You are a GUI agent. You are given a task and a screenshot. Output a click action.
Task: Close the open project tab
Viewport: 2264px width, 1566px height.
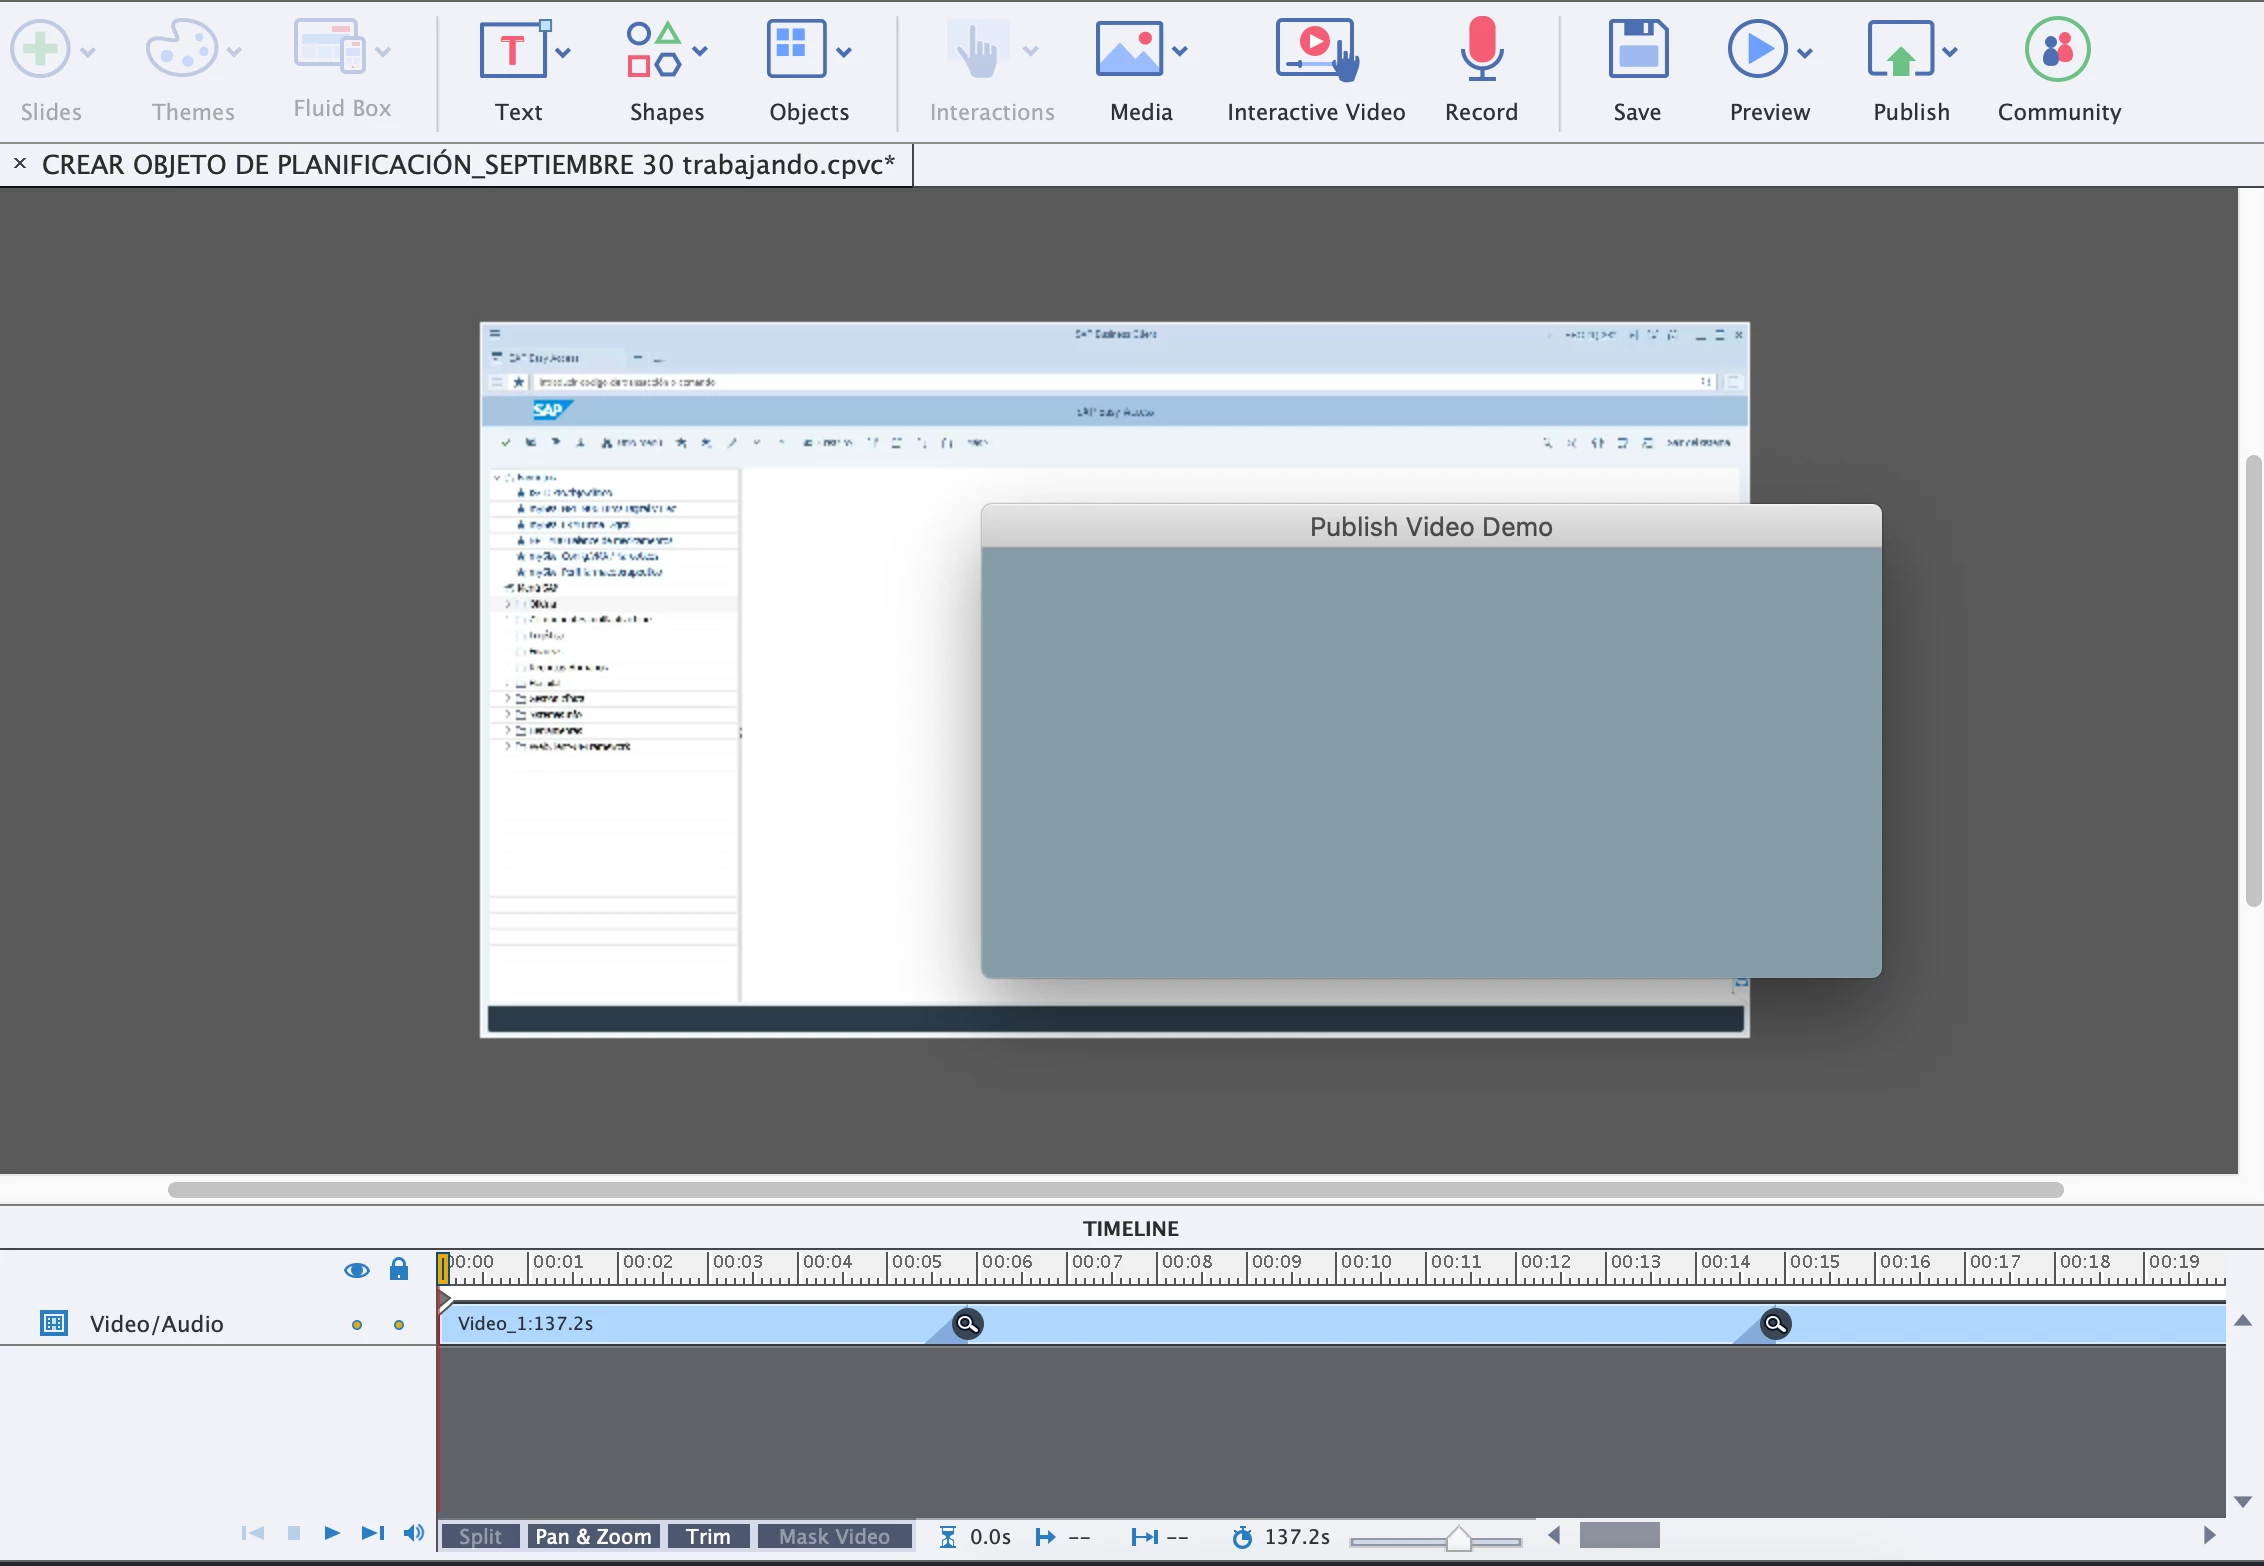click(x=20, y=163)
